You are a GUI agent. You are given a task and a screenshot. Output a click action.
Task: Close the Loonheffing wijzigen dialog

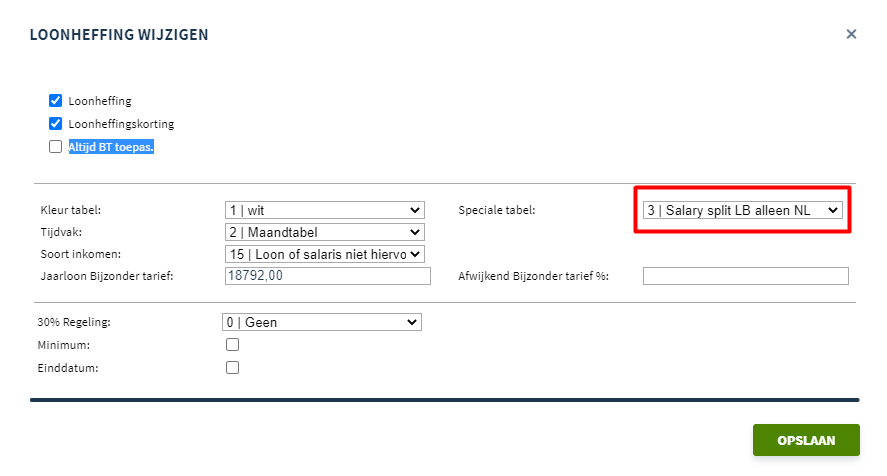pyautogui.click(x=851, y=34)
